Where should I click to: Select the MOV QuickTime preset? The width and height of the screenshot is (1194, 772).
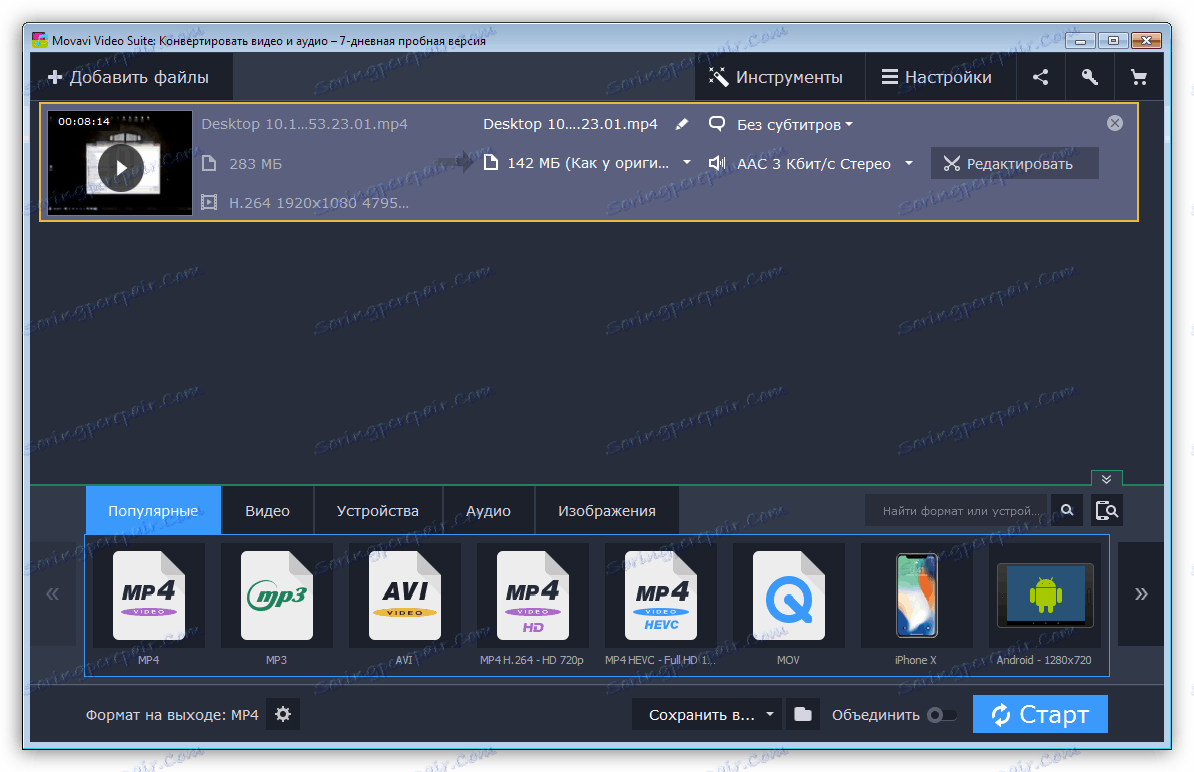788,595
